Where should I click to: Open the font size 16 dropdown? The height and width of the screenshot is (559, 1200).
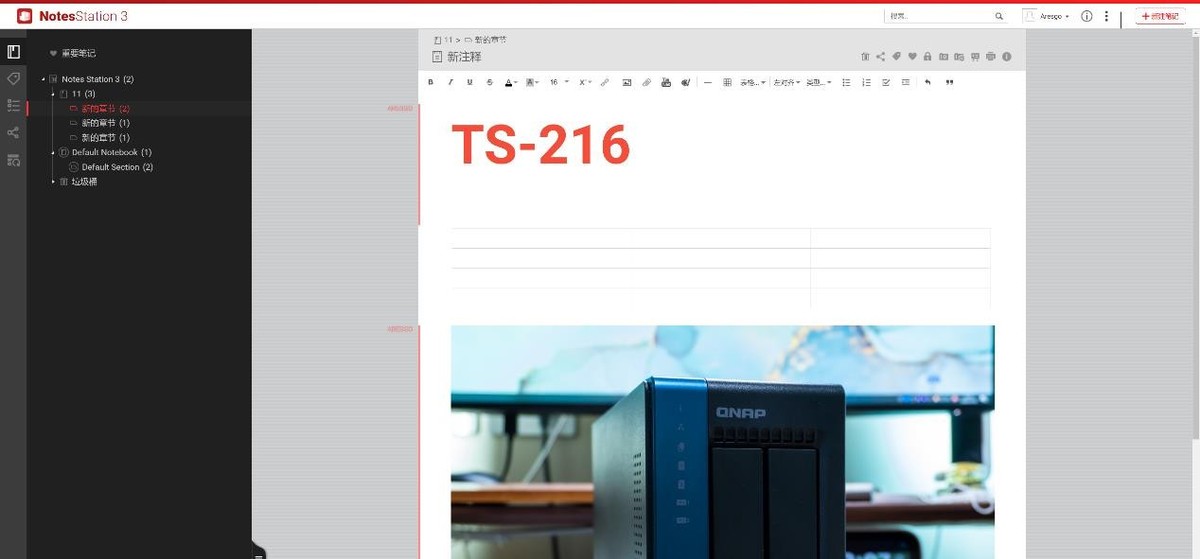[558, 82]
